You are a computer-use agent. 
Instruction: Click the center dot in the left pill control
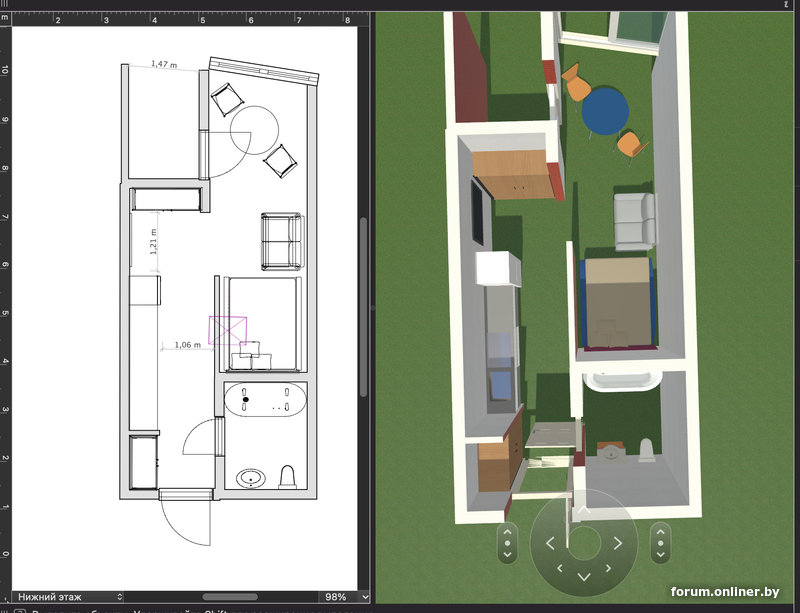508,543
